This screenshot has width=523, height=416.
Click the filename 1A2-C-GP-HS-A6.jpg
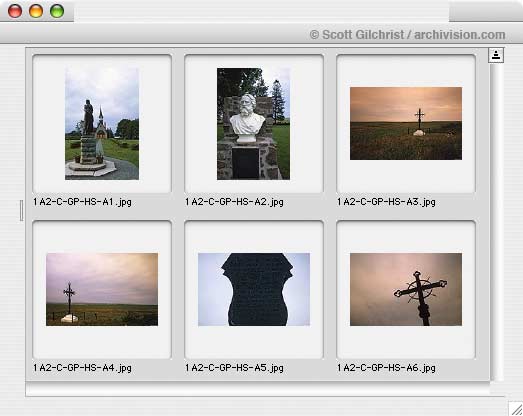point(386,368)
